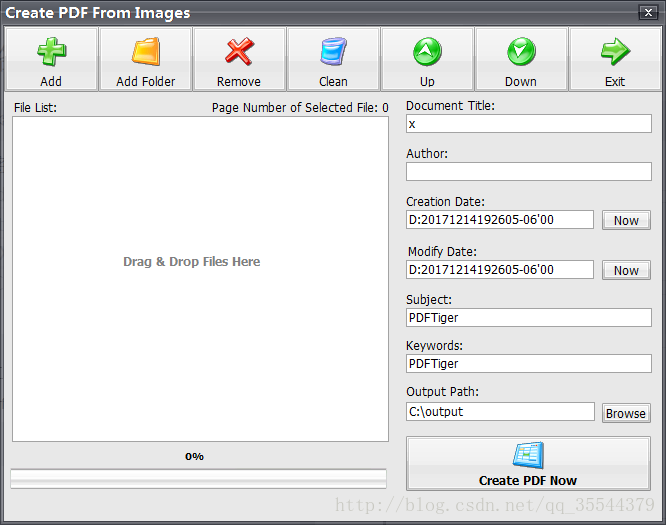Viewport: 666px width, 525px height.
Task: Click the Subject field containing PDFTiger
Action: (528, 317)
